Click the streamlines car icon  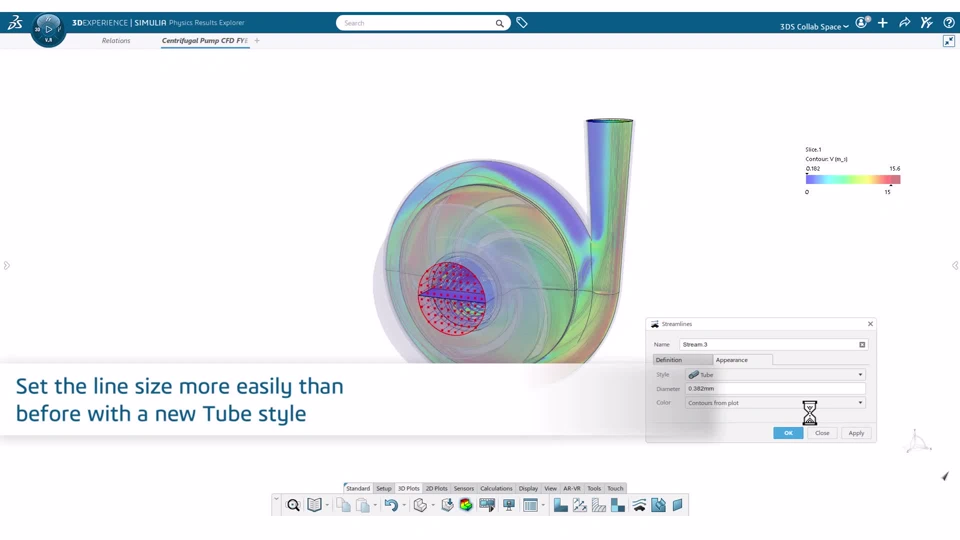click(x=639, y=505)
